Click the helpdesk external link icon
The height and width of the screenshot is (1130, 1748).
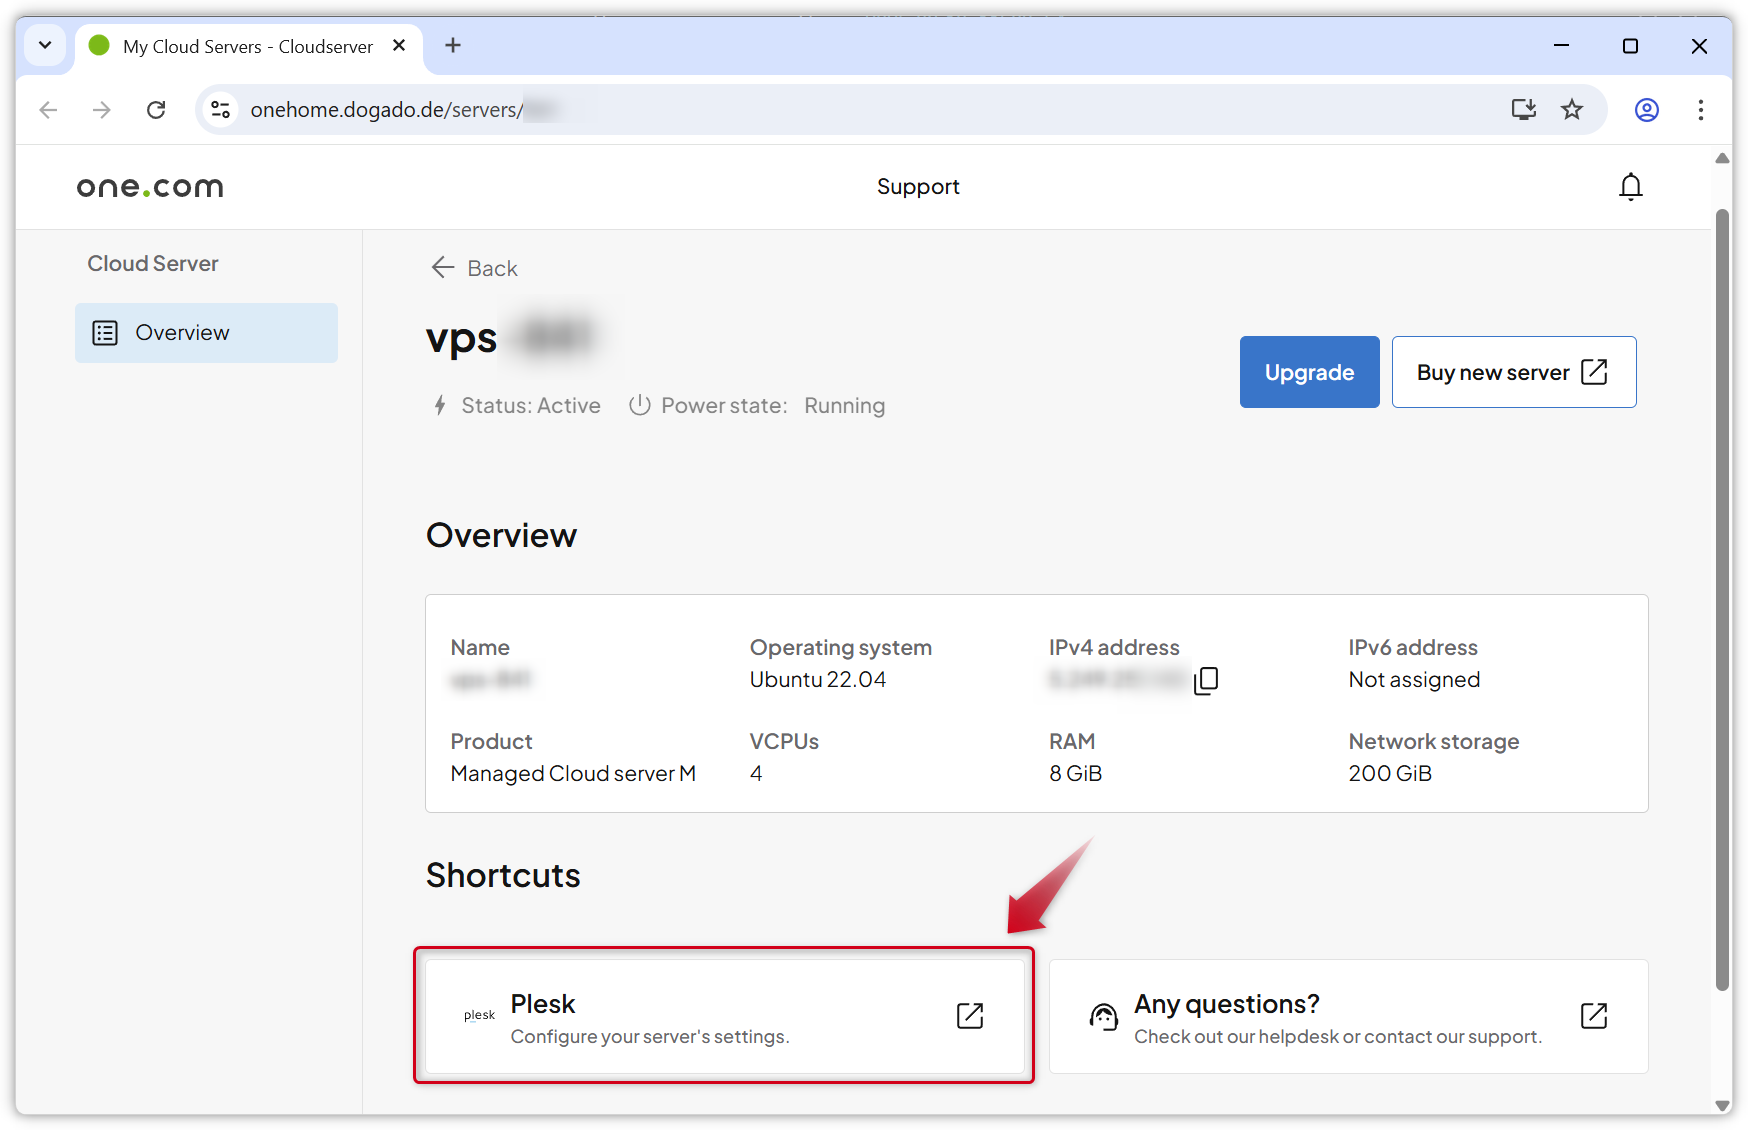pyautogui.click(x=1594, y=1015)
